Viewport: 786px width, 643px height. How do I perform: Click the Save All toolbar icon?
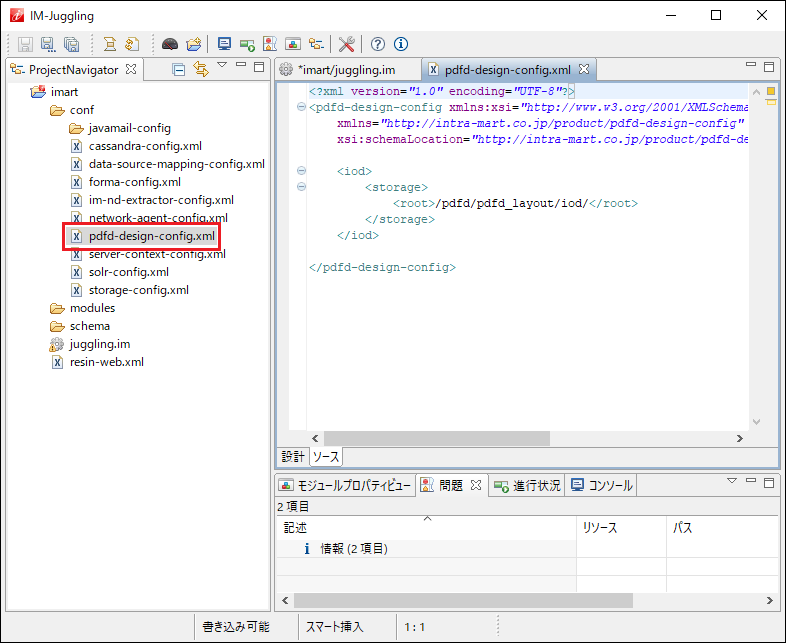point(71,44)
